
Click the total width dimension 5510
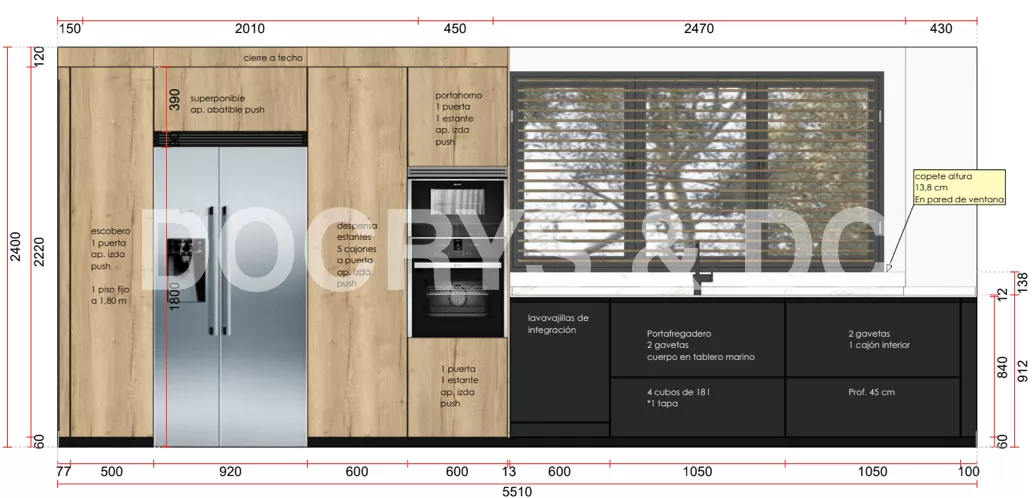(x=516, y=491)
